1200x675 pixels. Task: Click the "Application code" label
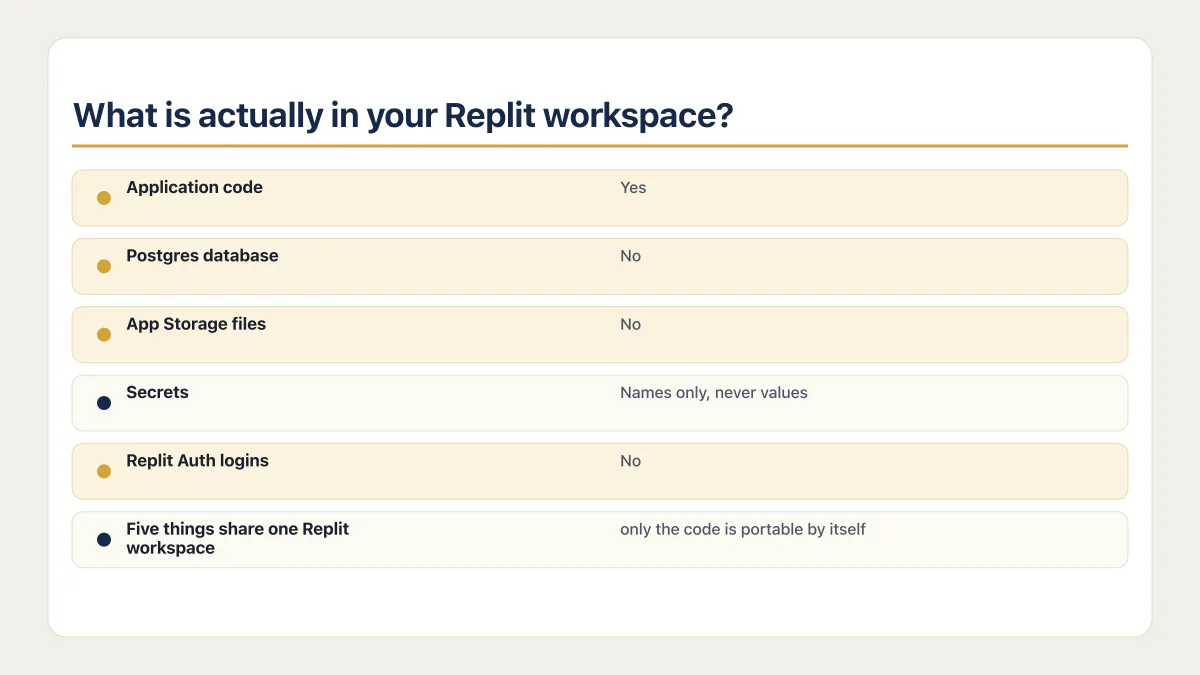[x=194, y=187]
